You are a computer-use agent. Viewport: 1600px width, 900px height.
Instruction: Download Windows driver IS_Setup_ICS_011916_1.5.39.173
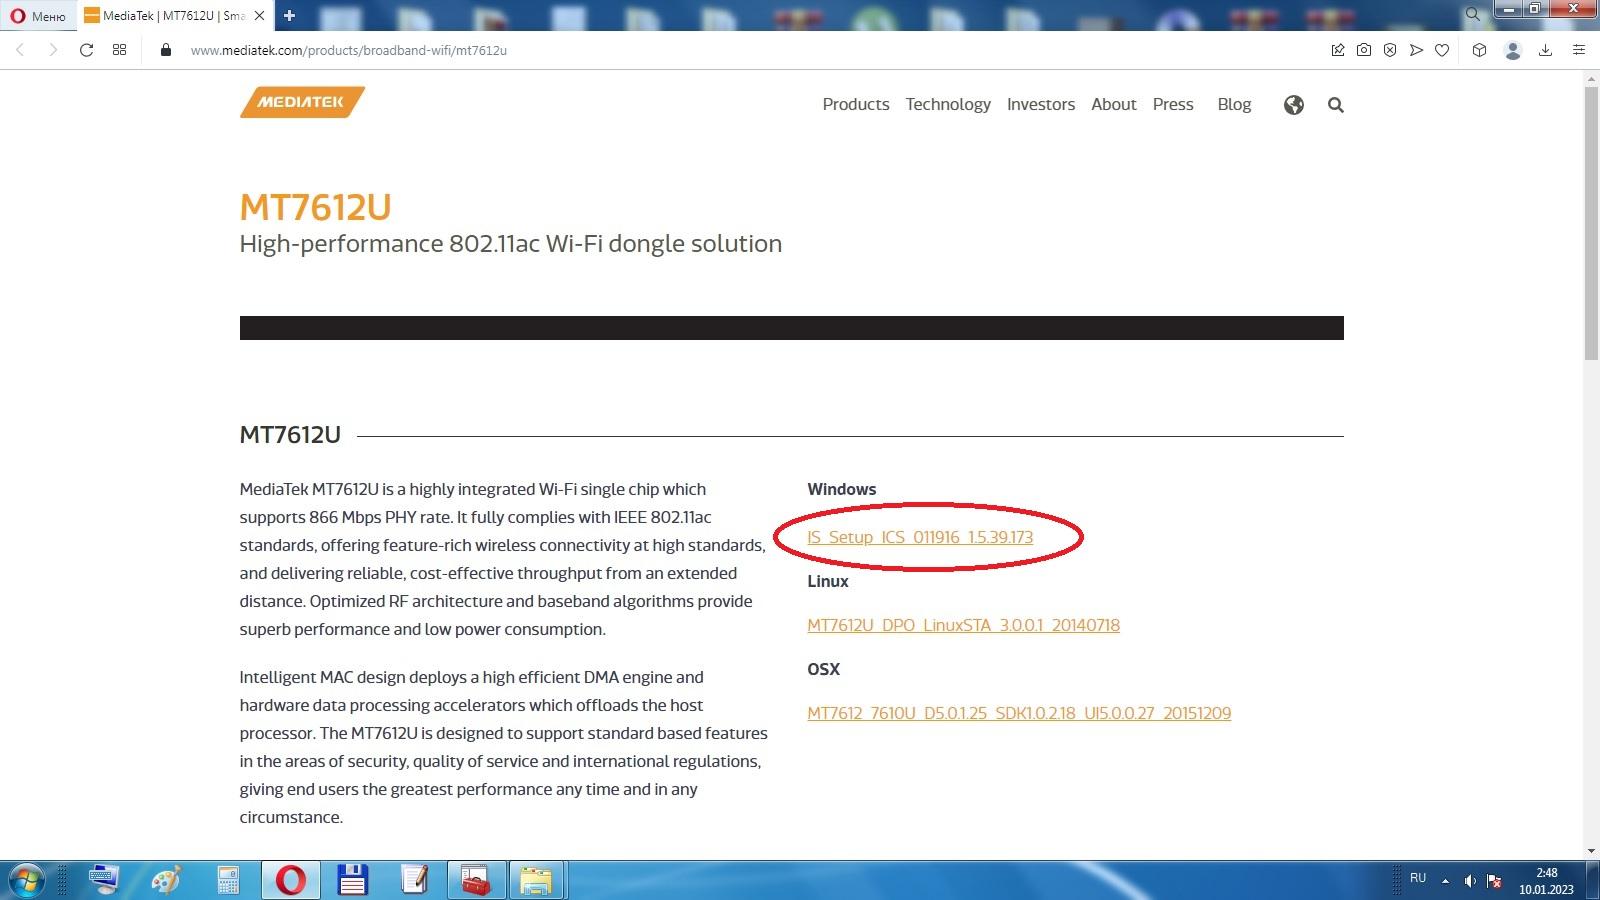[x=920, y=537]
